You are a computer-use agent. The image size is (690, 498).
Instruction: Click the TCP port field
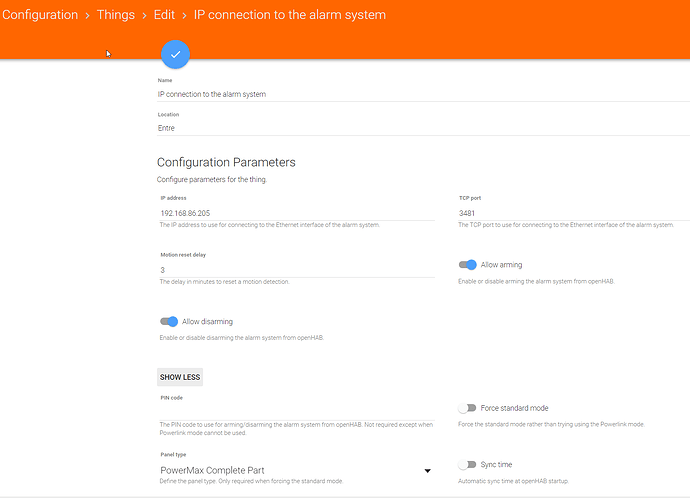(x=570, y=213)
